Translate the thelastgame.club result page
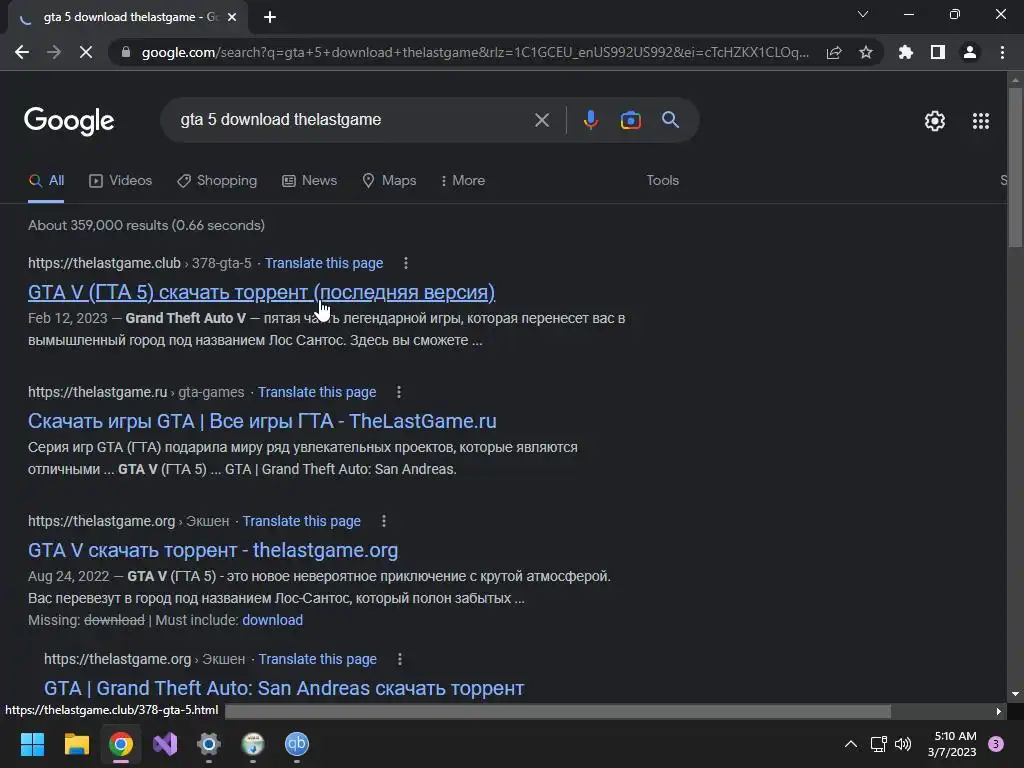 323,263
